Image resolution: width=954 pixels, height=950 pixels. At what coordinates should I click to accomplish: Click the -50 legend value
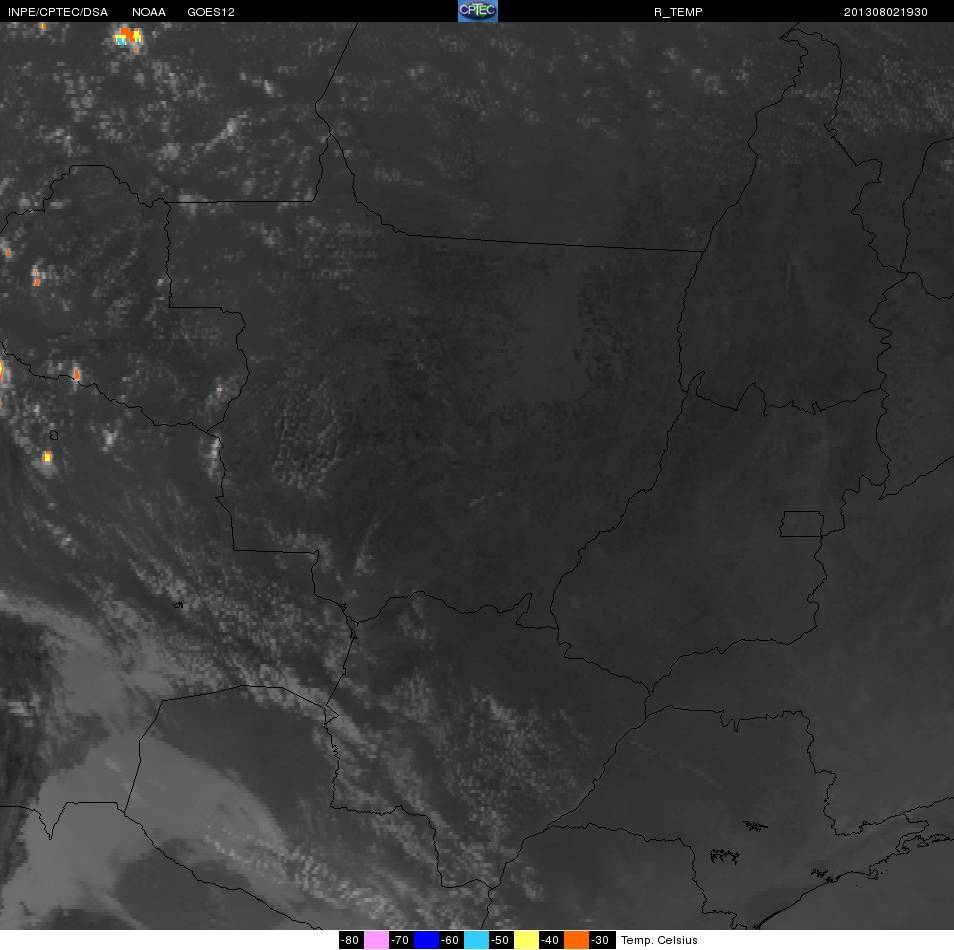pyautogui.click(x=501, y=940)
